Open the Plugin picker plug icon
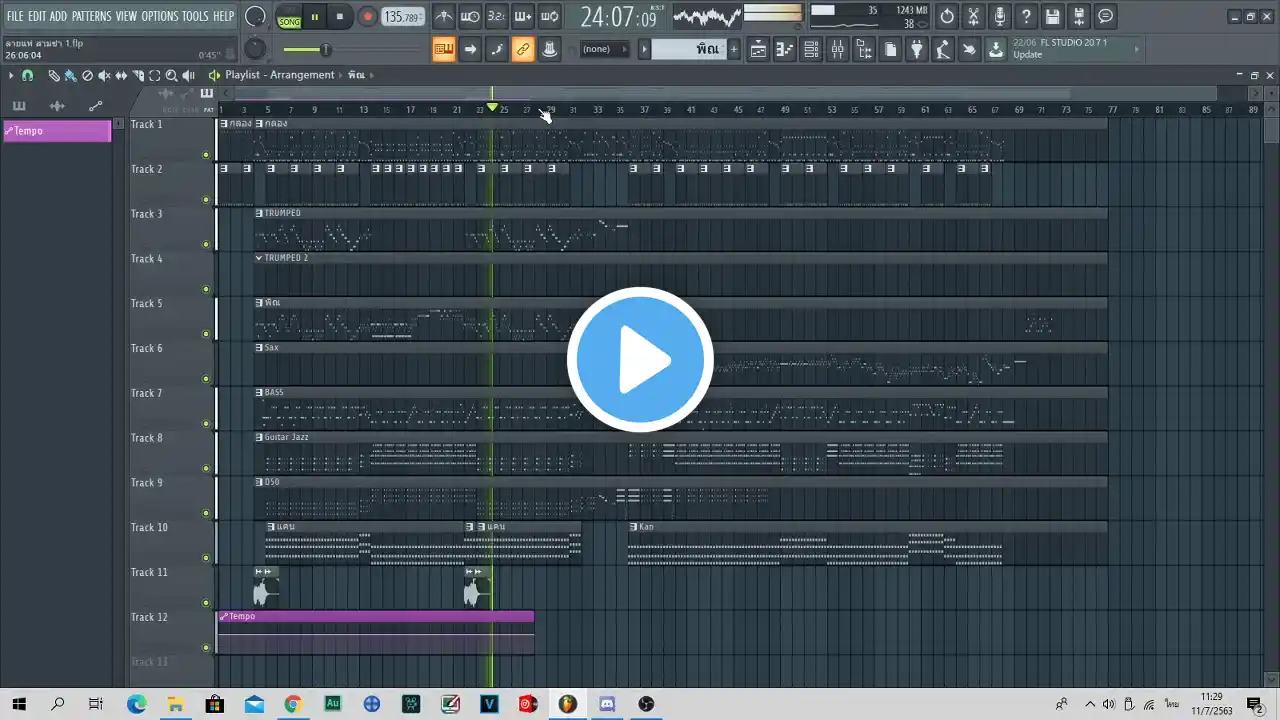1280x720 pixels. pyautogui.click(x=916, y=49)
